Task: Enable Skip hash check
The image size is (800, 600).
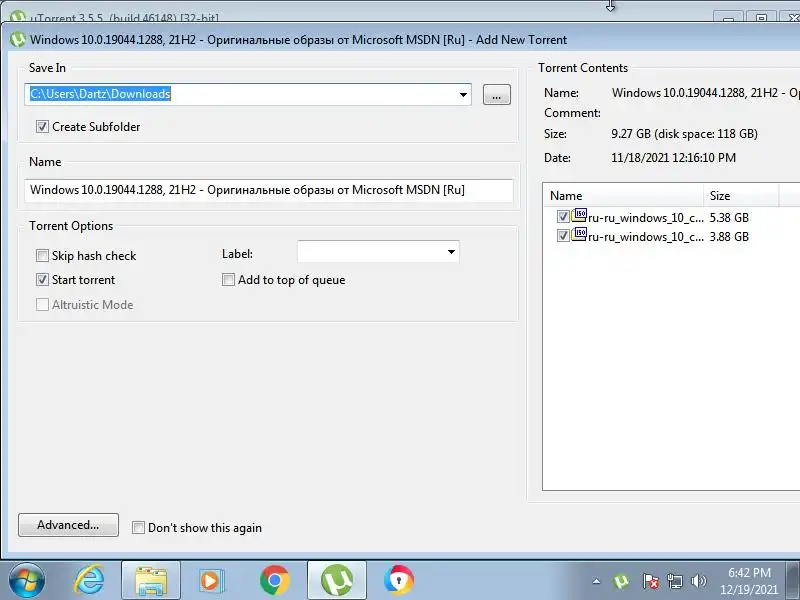Action: (42, 256)
